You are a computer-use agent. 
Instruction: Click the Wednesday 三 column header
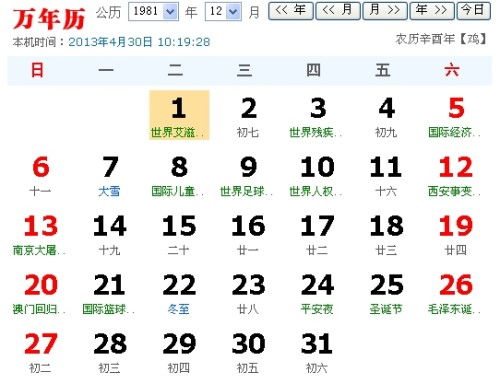(x=244, y=70)
